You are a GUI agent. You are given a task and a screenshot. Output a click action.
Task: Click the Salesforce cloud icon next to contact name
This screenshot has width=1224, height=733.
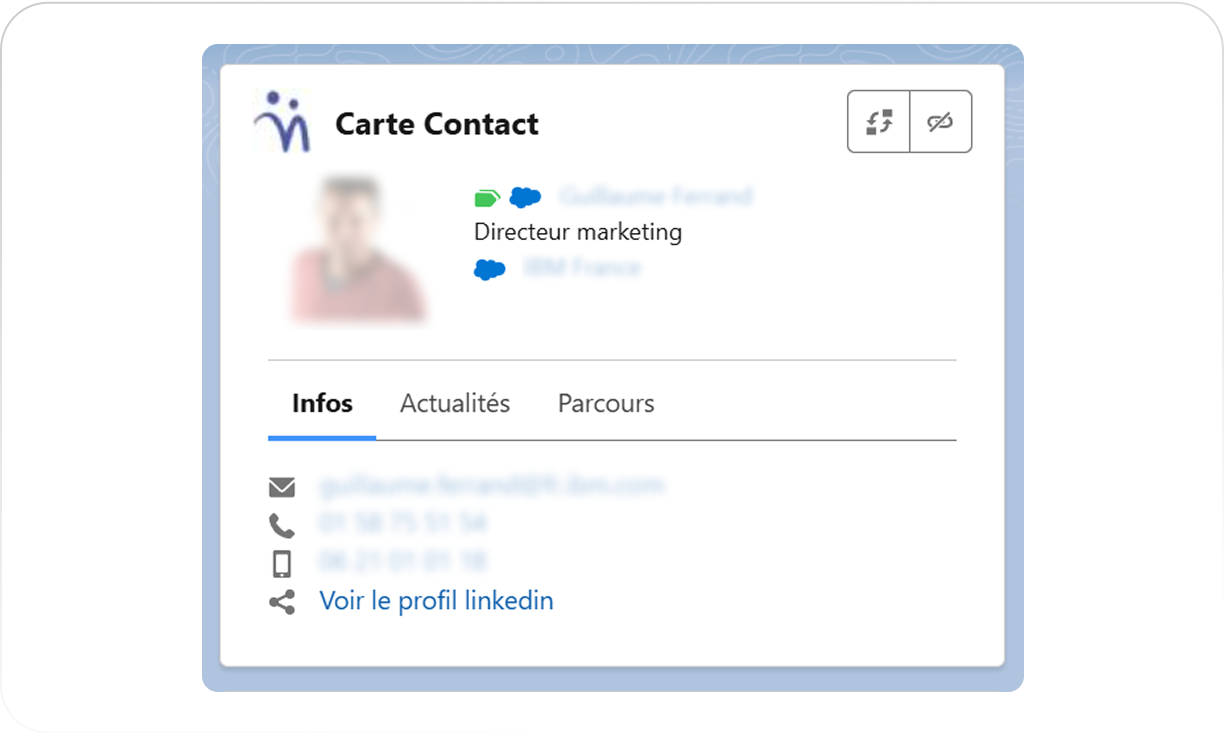click(525, 197)
